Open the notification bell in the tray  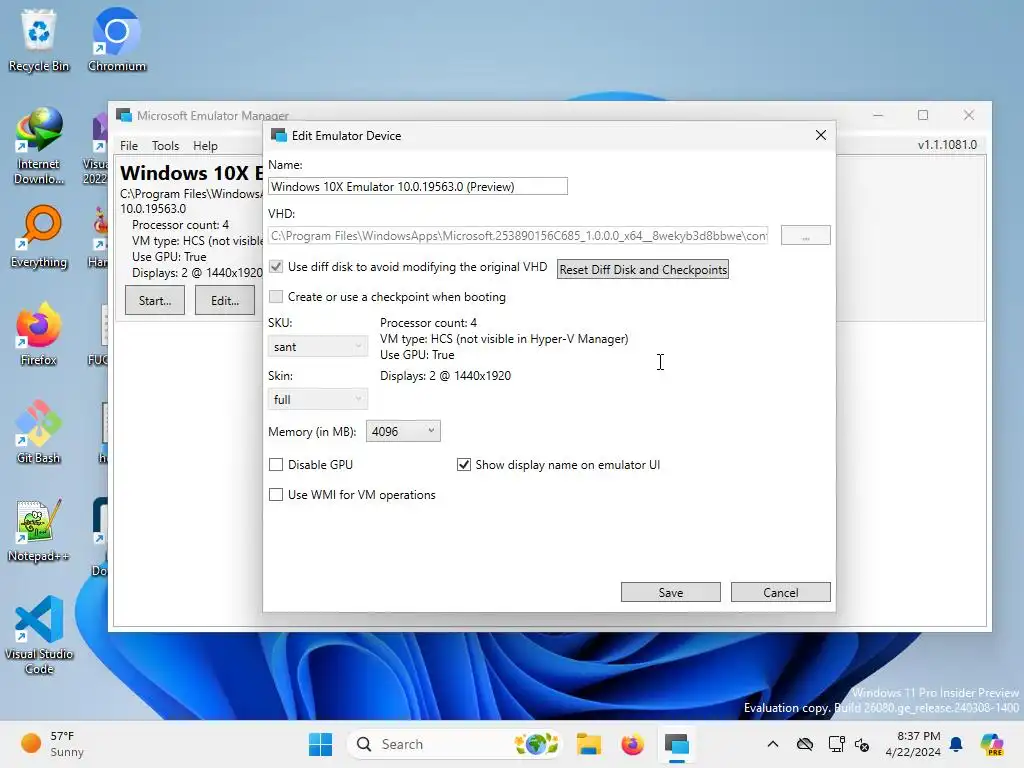click(x=956, y=744)
